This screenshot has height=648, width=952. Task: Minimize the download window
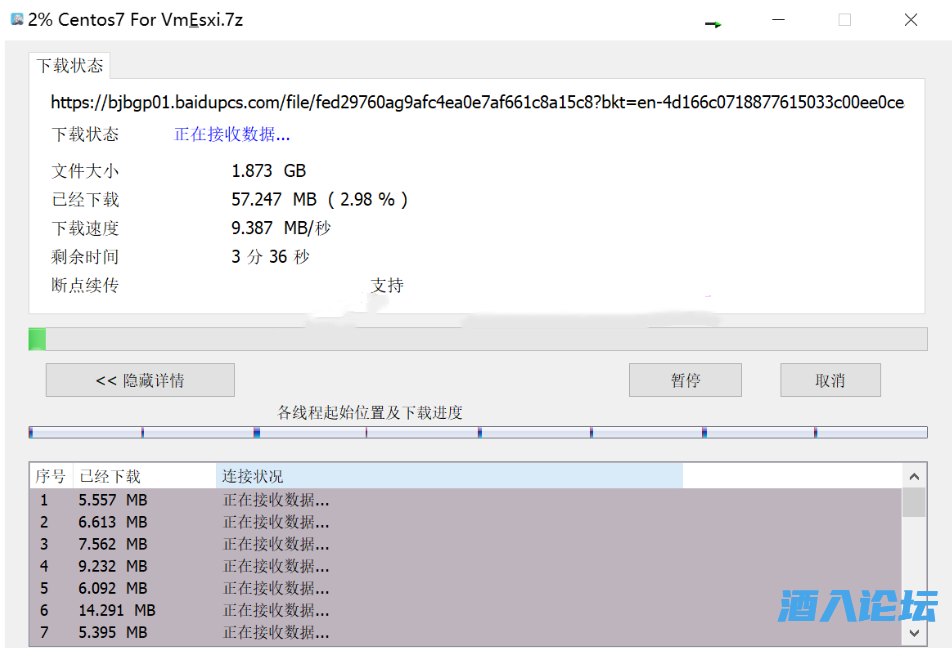point(778,20)
